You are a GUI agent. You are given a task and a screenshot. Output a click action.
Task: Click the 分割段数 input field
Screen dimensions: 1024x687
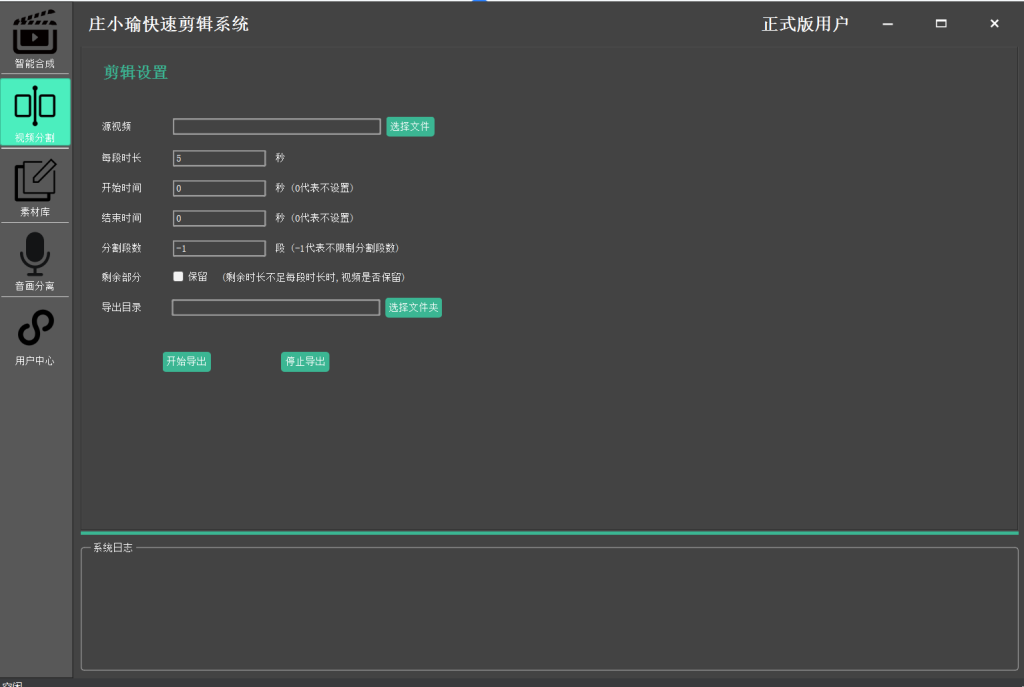(219, 248)
